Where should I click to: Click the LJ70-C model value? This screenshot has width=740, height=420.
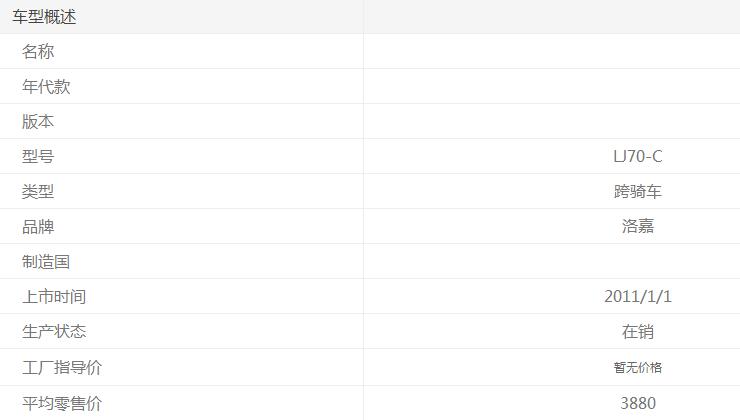(x=638, y=157)
